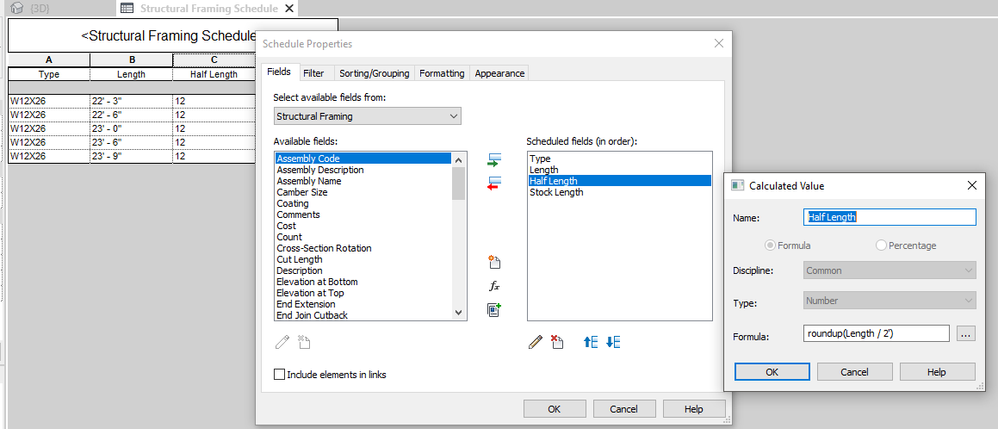Select Cut Length in Available fields

click(363, 260)
